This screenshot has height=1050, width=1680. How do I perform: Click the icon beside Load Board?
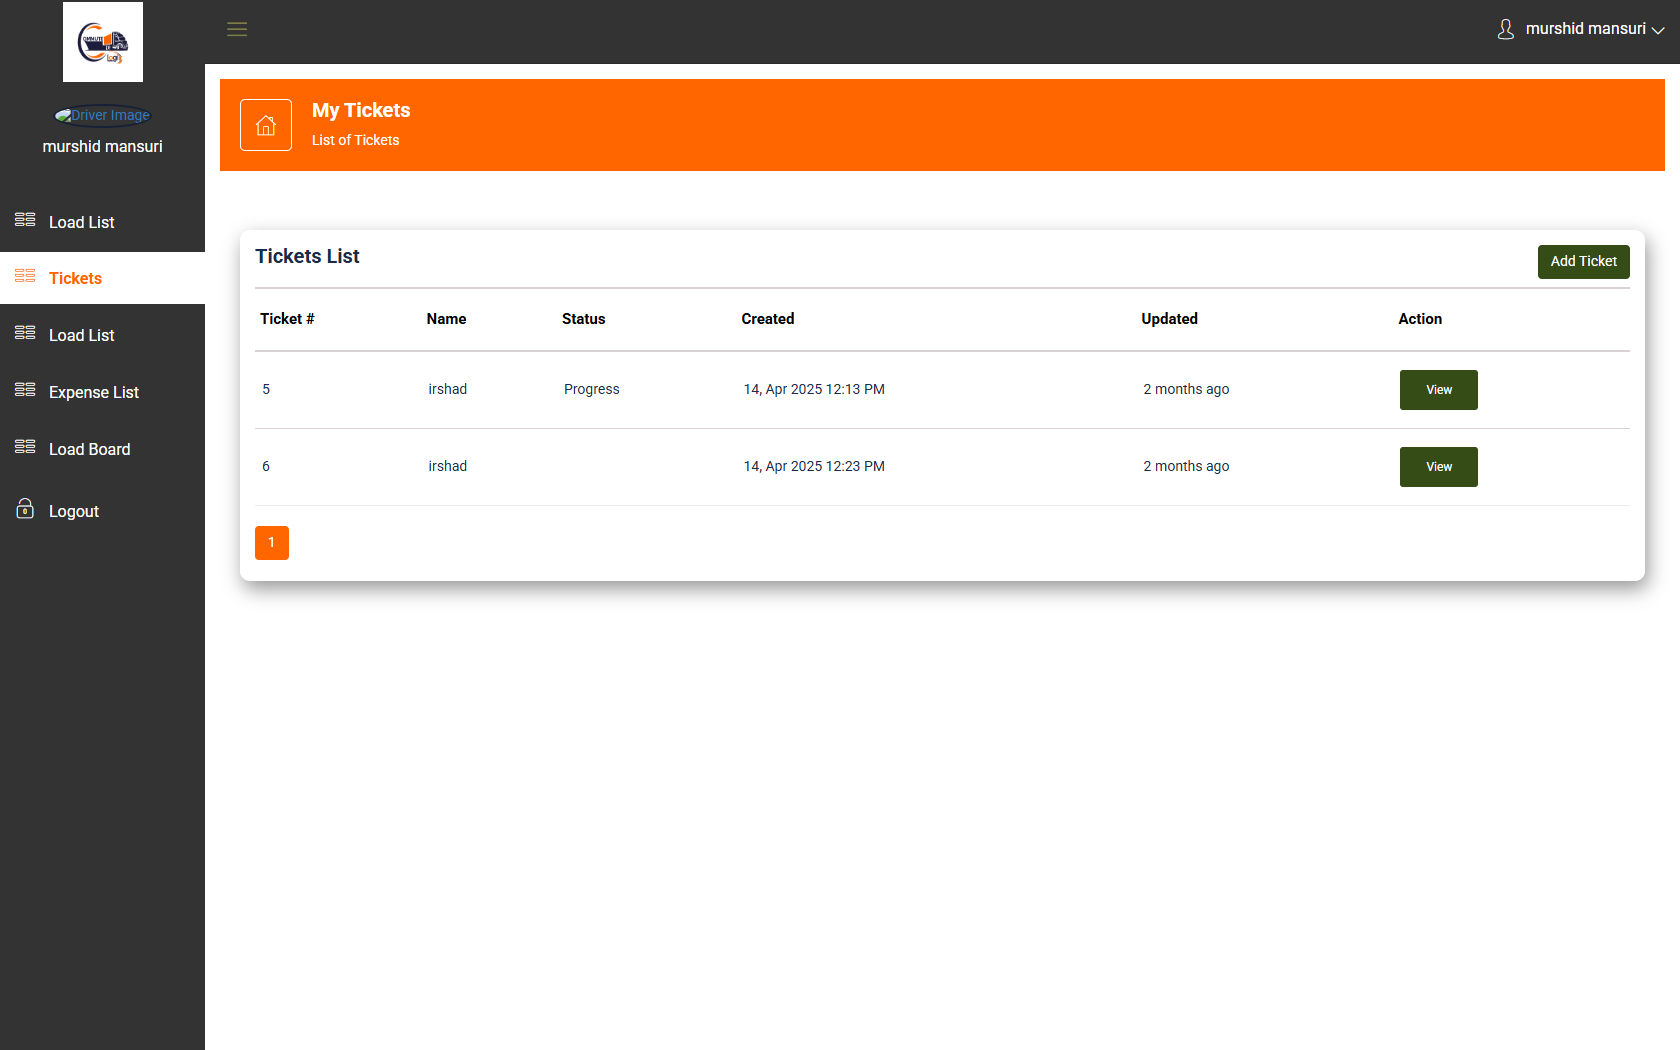click(x=25, y=447)
